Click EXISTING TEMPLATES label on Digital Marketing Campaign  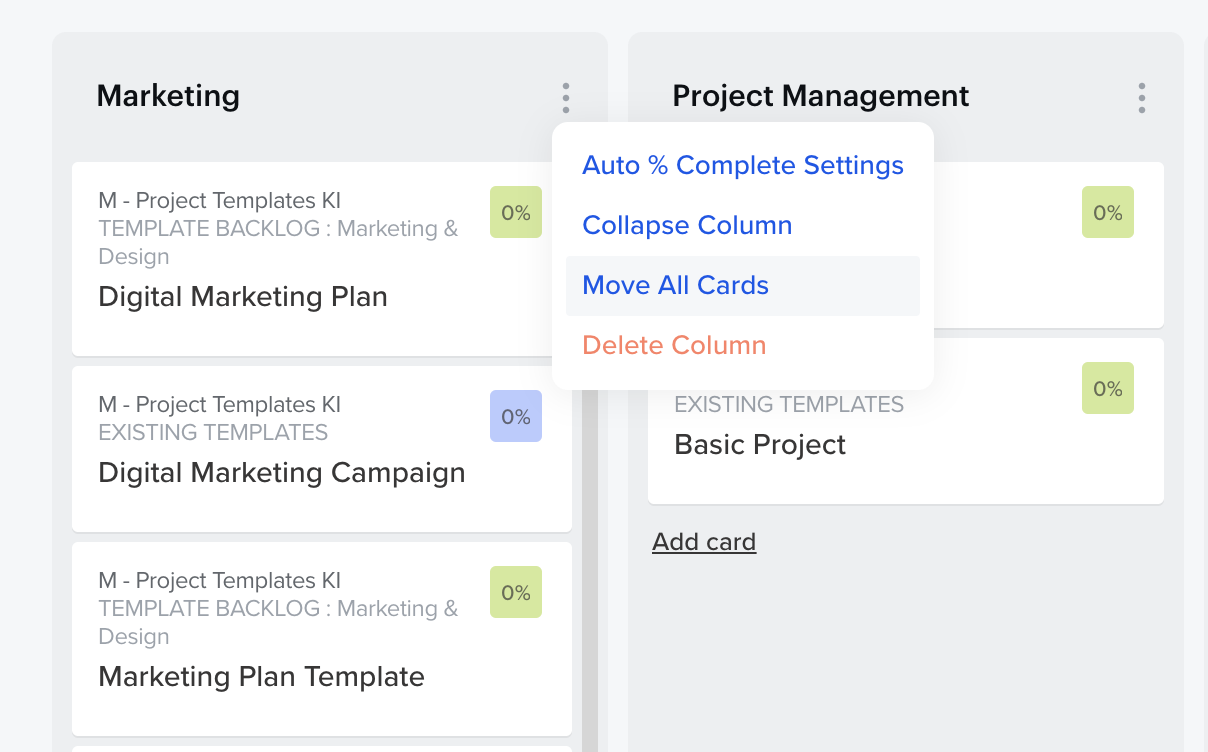point(213,433)
